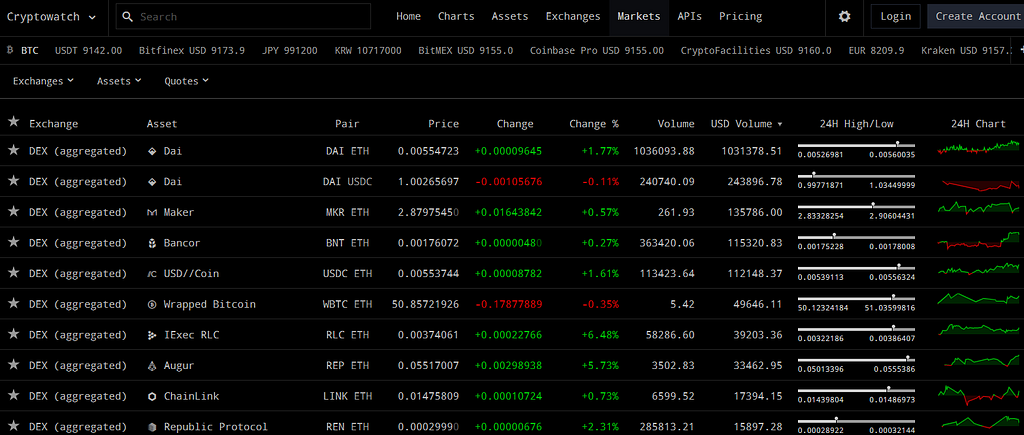Image resolution: width=1024 pixels, height=435 pixels.
Task: Click the Dai icon in DAI ETH row
Action: [152, 151]
